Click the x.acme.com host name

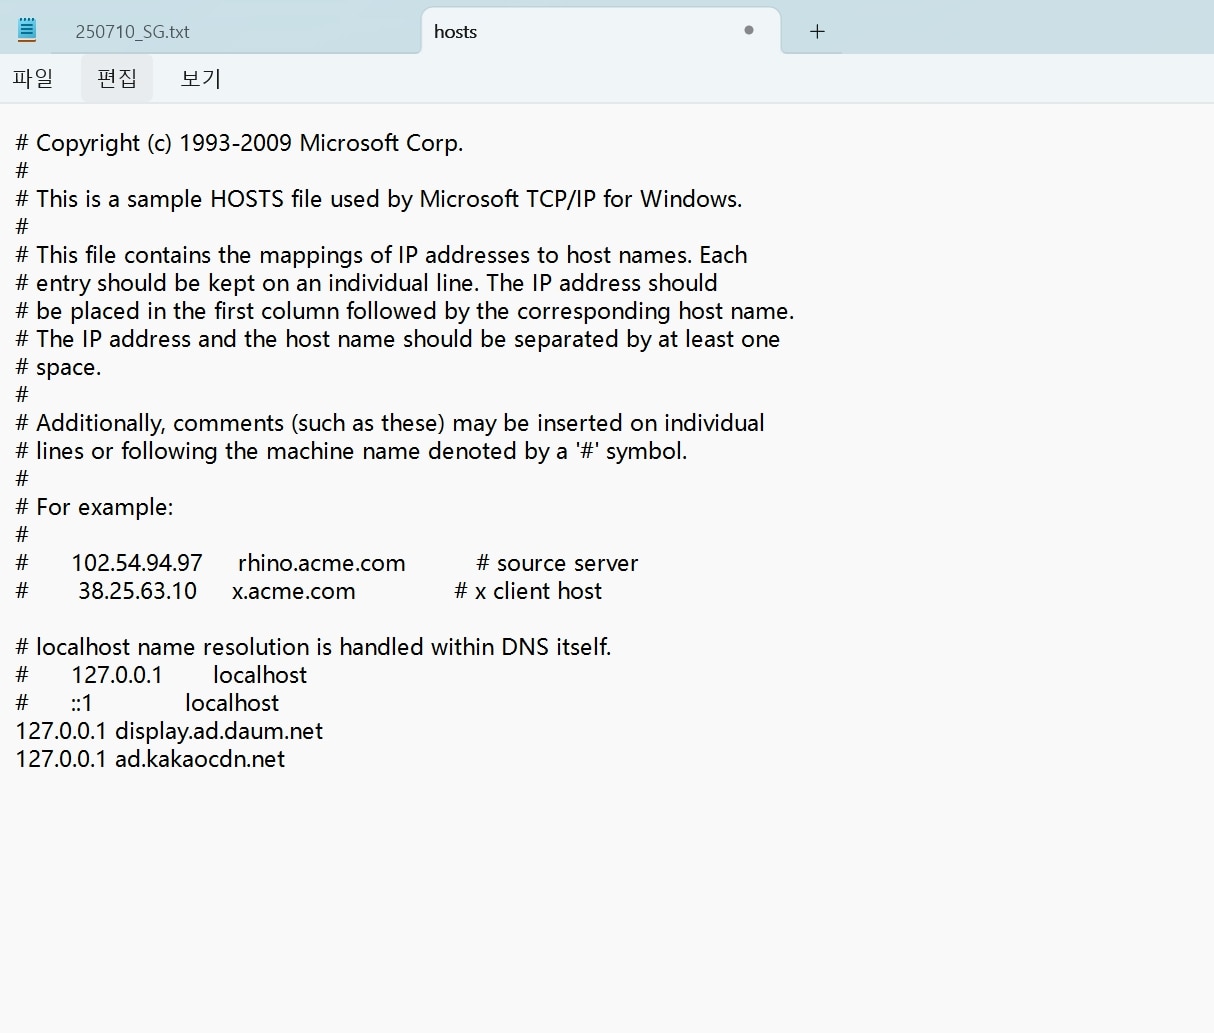[294, 591]
